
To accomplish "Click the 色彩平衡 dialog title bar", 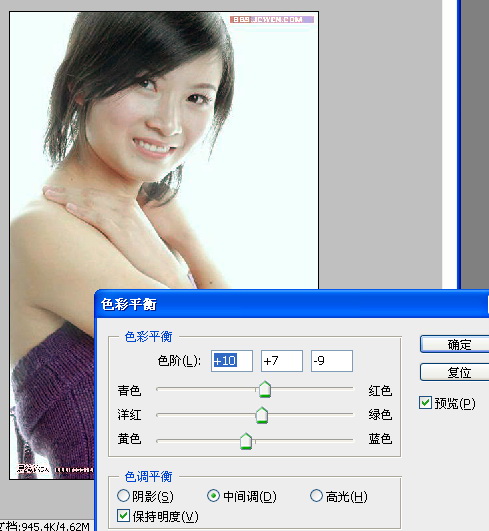I will pyautogui.click(x=292, y=304).
